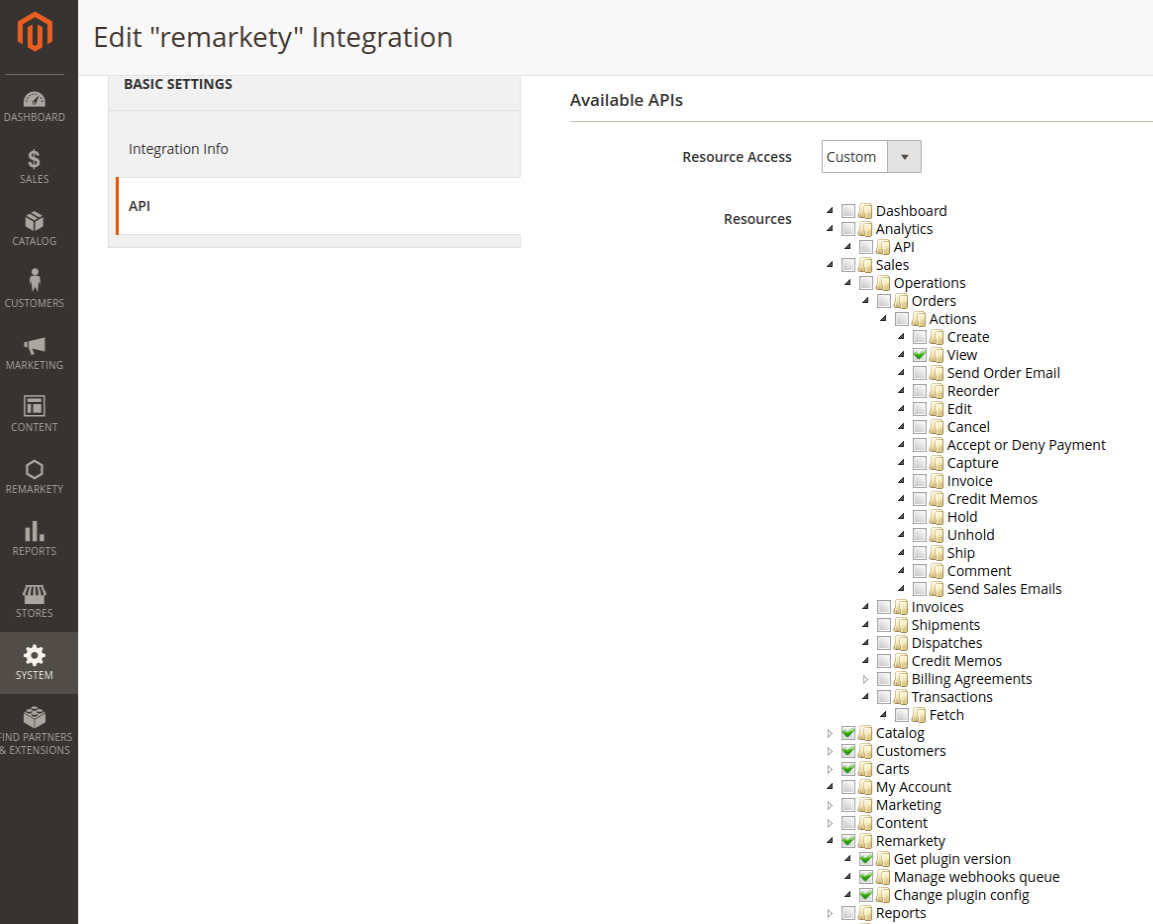This screenshot has width=1153, height=924.
Task: Enable the Send Order Email checkbox
Action: click(919, 373)
